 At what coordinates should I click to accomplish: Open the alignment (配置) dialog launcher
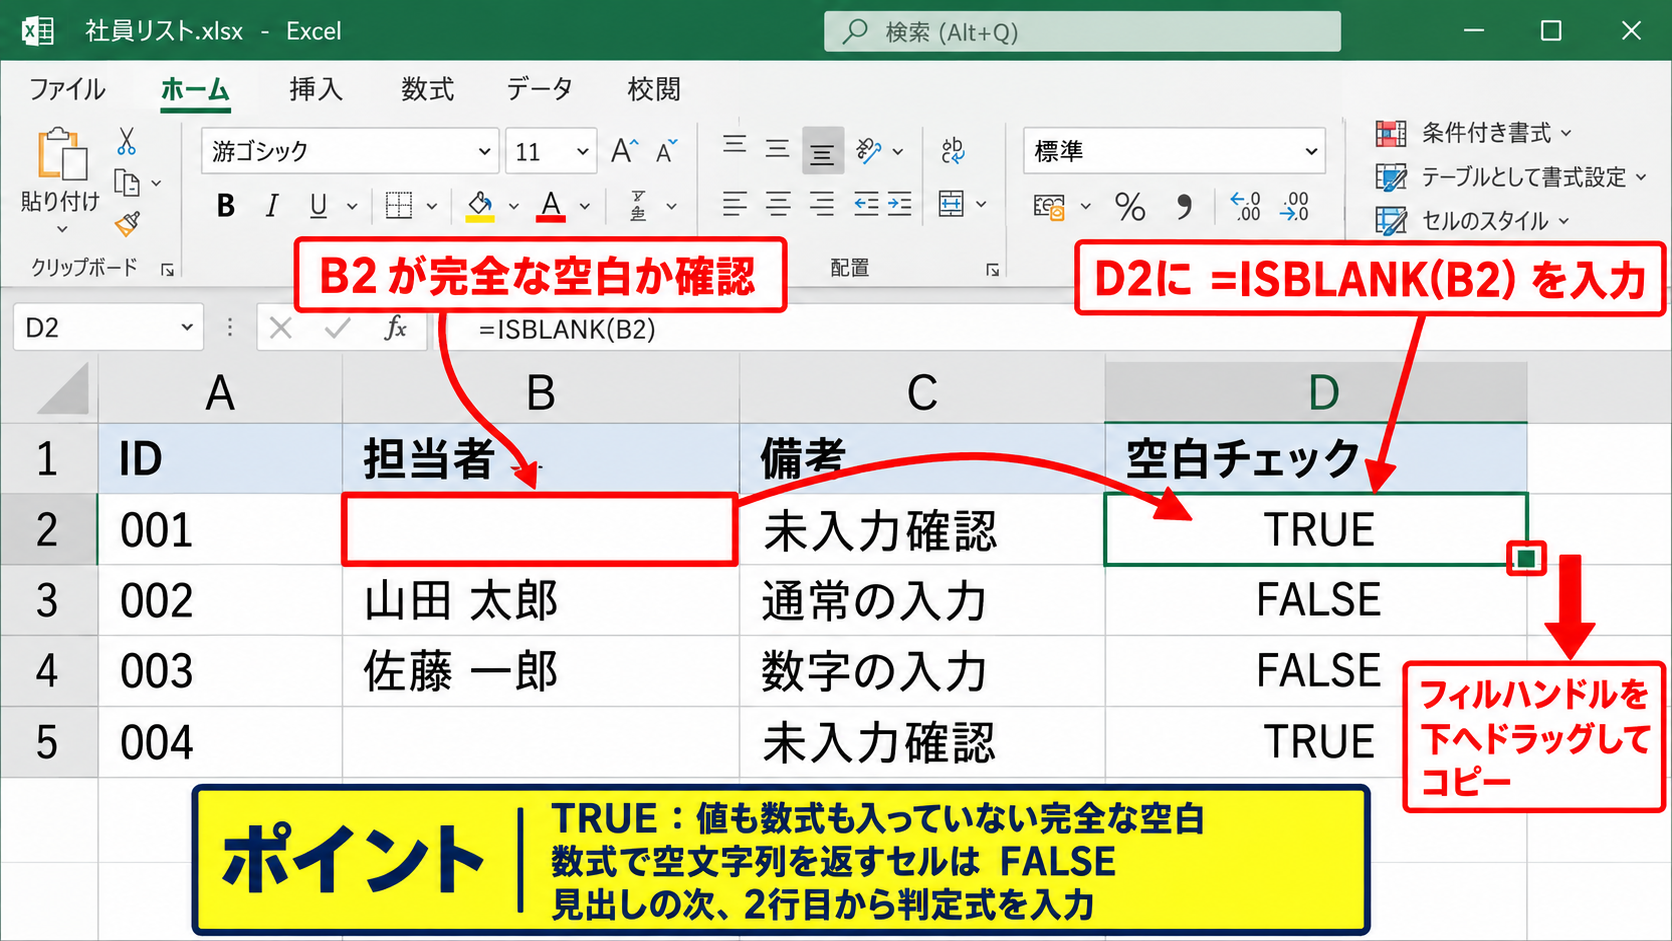tap(992, 269)
